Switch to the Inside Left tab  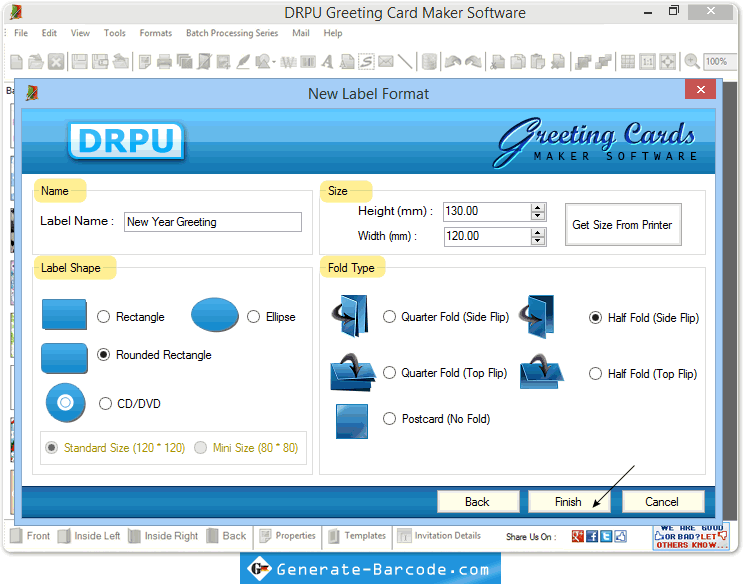[89, 536]
